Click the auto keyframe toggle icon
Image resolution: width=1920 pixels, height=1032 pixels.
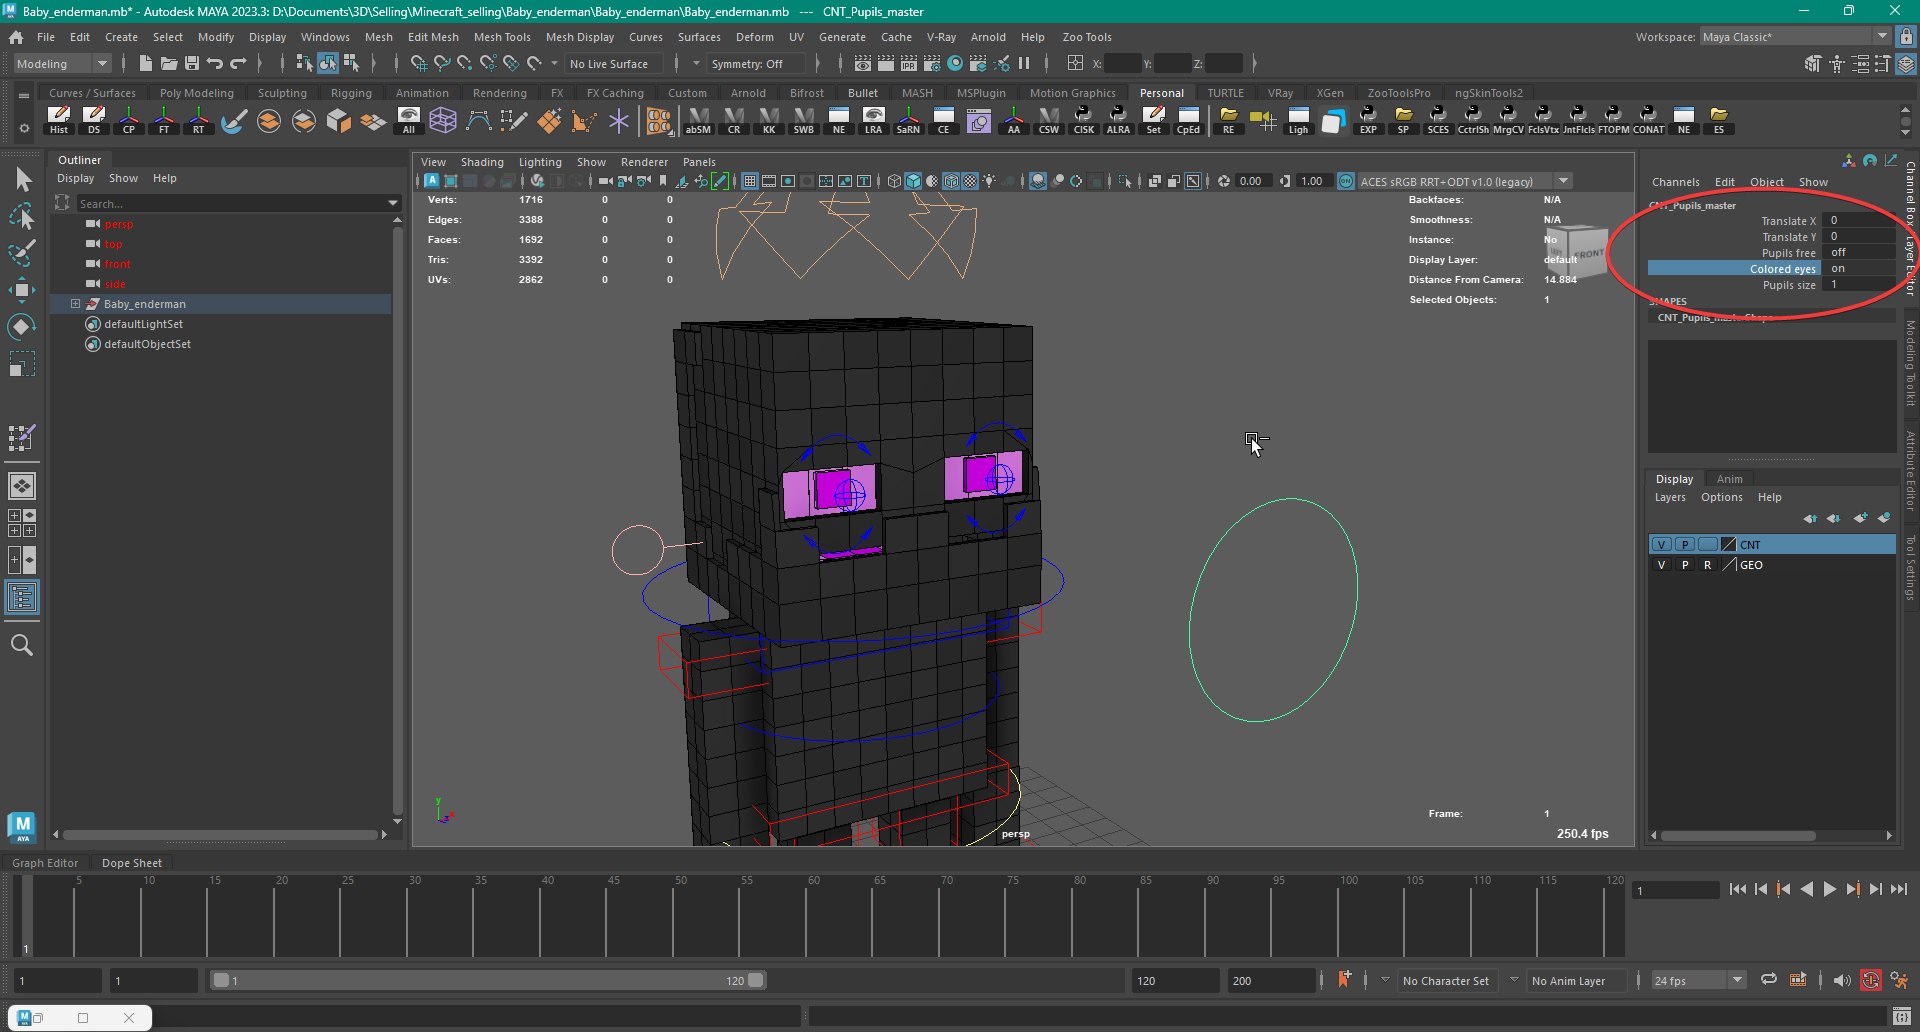coord(1870,980)
